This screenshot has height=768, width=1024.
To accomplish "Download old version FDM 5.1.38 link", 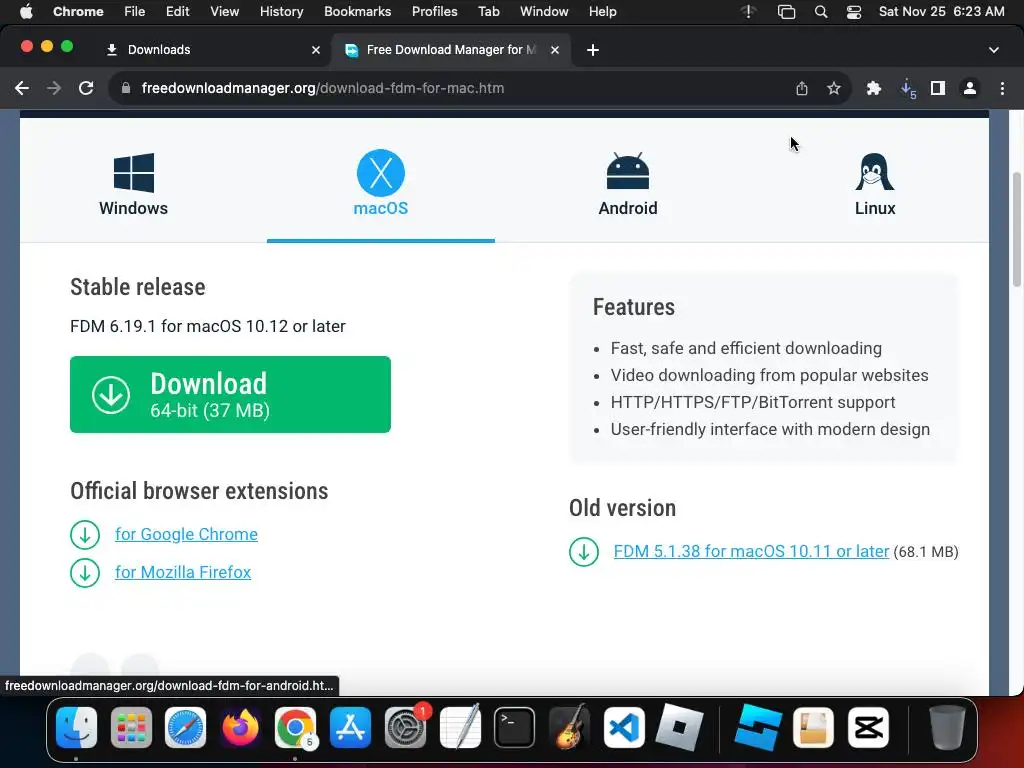I will 751,551.
